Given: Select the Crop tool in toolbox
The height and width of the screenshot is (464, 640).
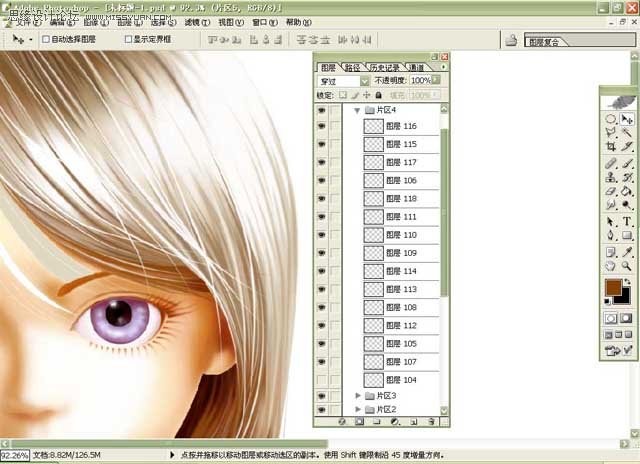Looking at the screenshot, I should [x=611, y=147].
